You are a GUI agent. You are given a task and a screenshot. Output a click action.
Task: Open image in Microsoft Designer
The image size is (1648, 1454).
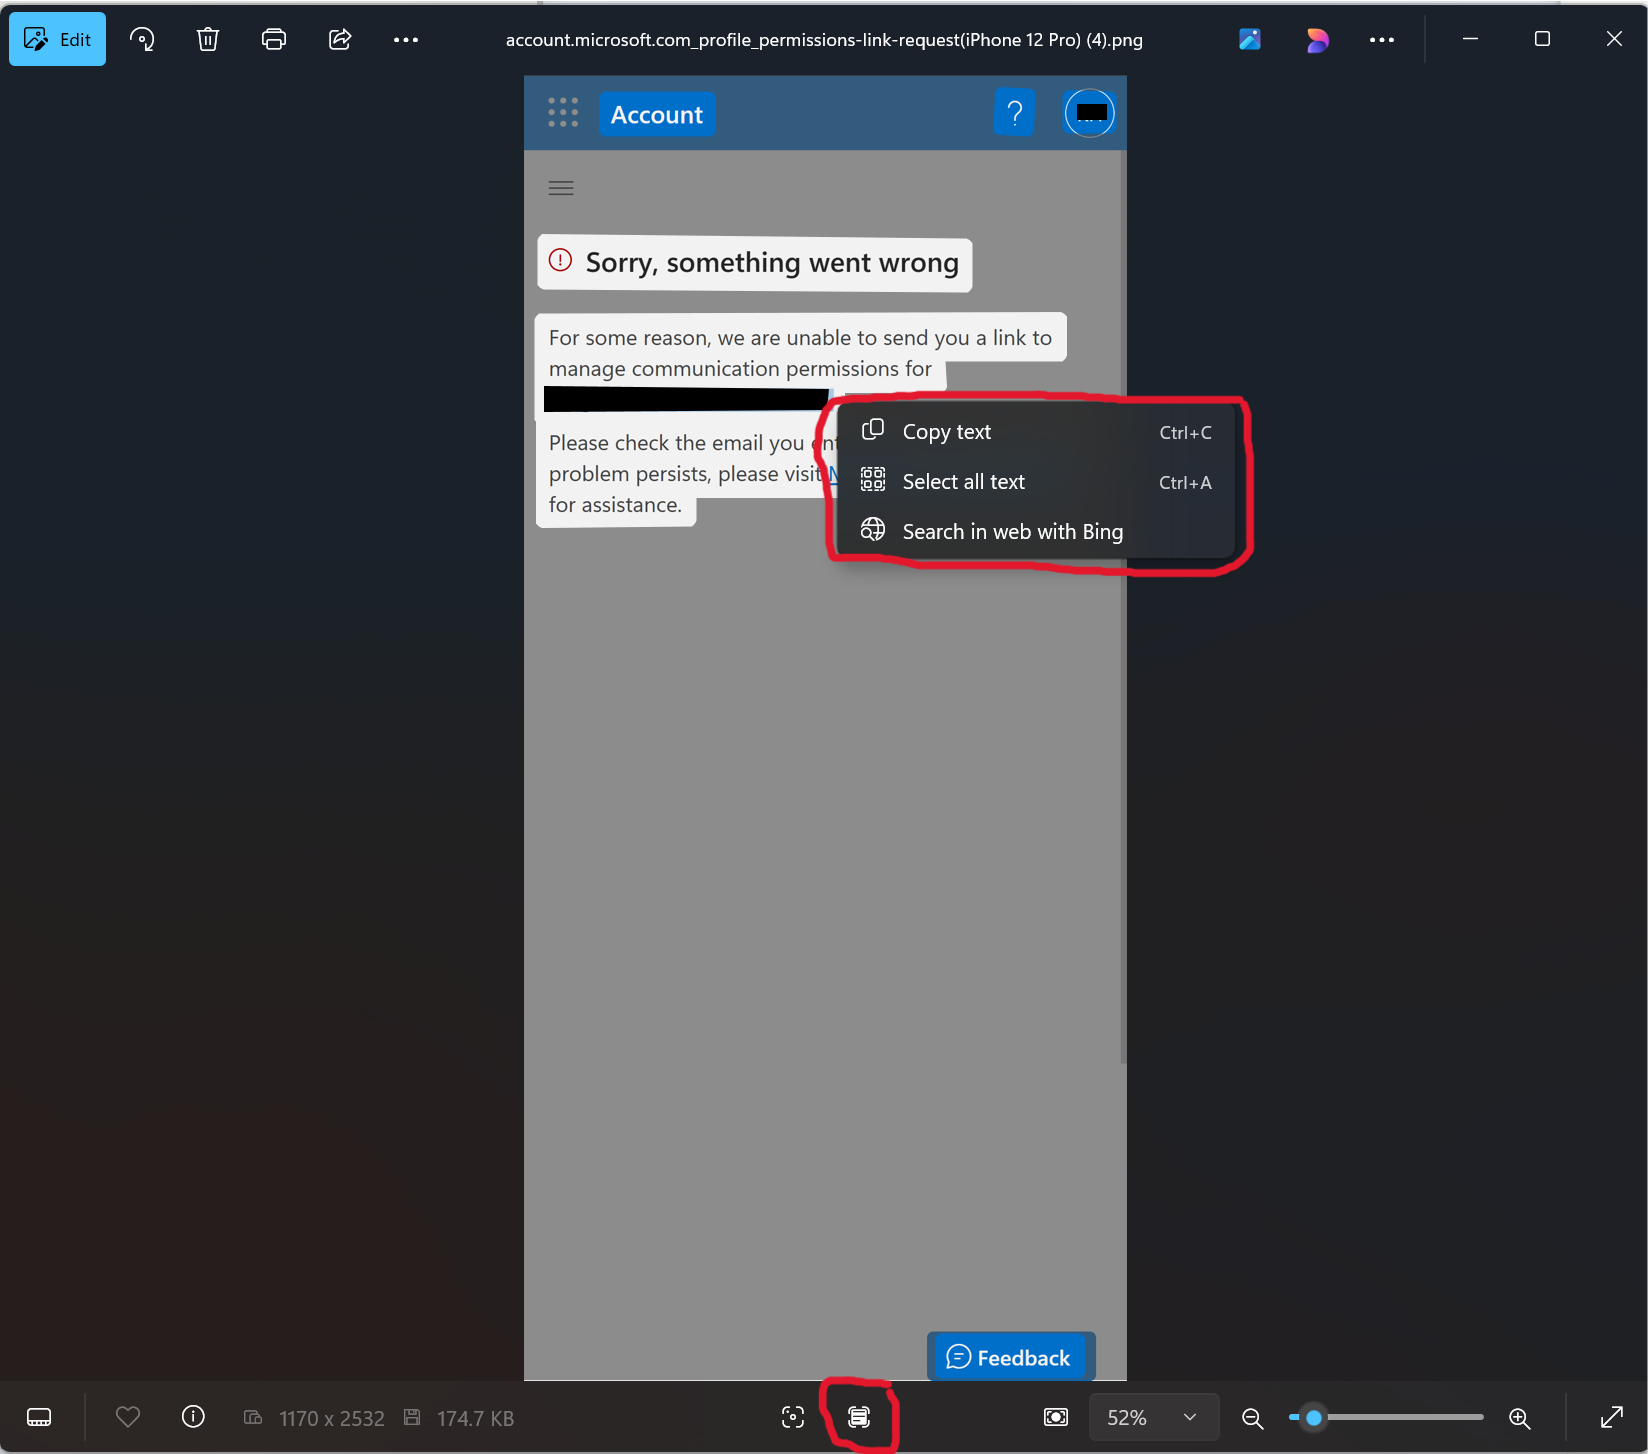click(x=1317, y=40)
